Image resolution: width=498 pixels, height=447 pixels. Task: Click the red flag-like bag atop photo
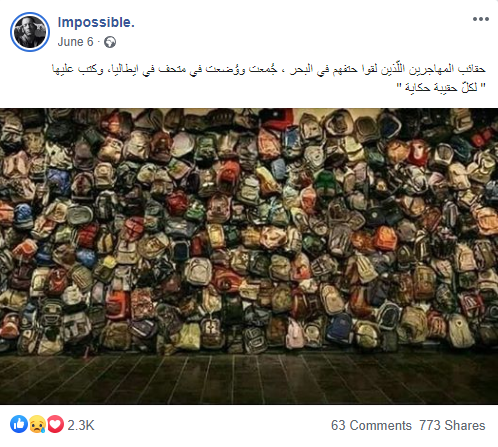276,119
